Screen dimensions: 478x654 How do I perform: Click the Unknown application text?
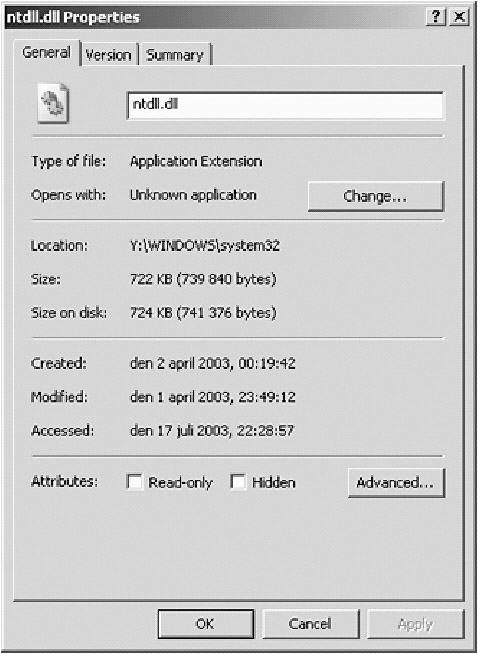point(193,195)
